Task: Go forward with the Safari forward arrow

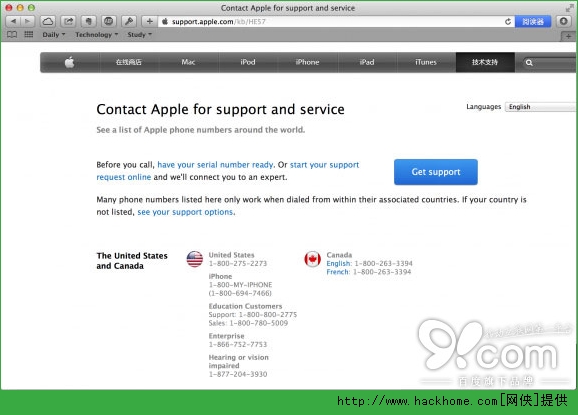Action: click(x=28, y=21)
